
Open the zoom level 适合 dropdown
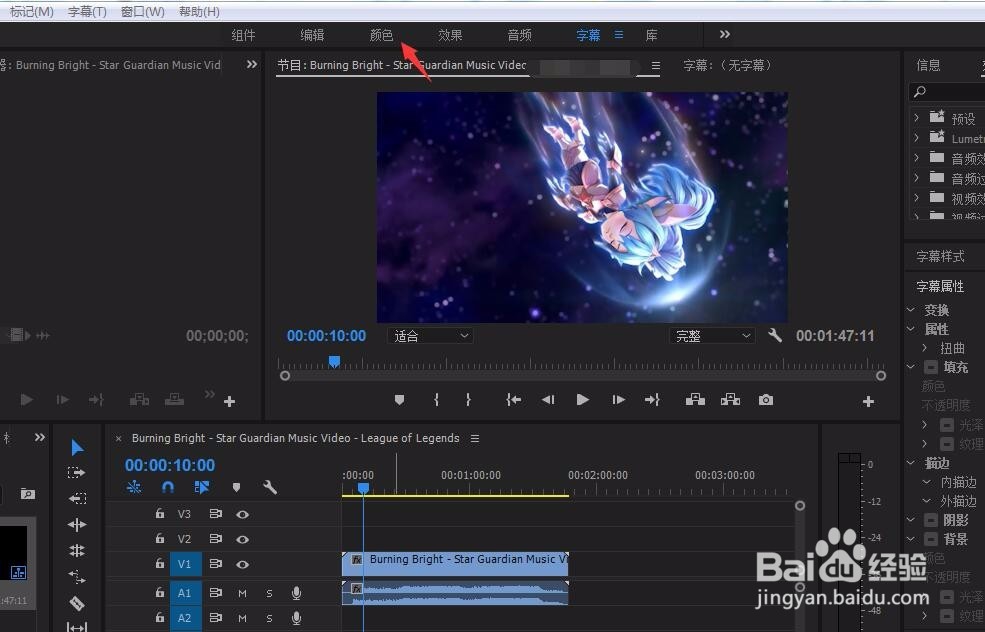pyautogui.click(x=430, y=336)
